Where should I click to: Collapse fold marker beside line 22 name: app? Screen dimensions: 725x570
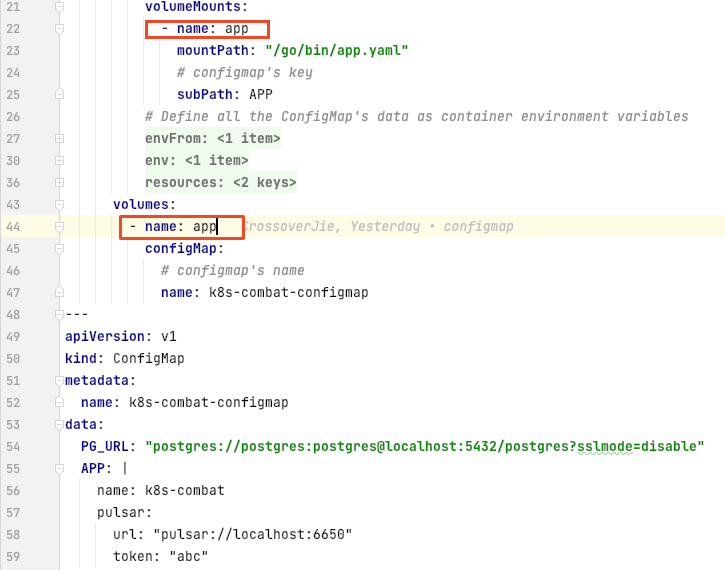[x=59, y=29]
